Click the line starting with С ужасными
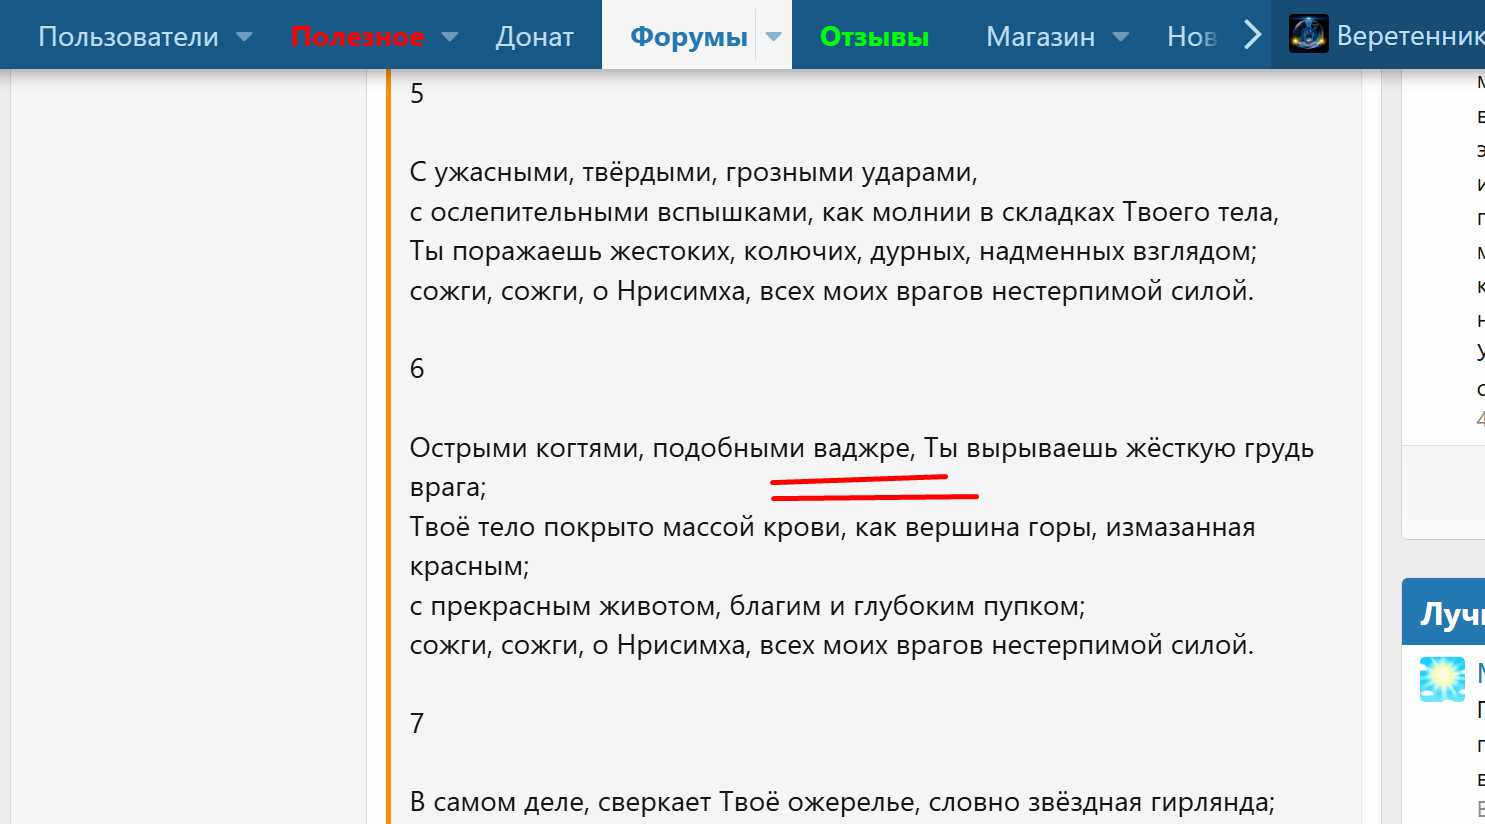The image size is (1485, 824). pyautogui.click(x=693, y=172)
